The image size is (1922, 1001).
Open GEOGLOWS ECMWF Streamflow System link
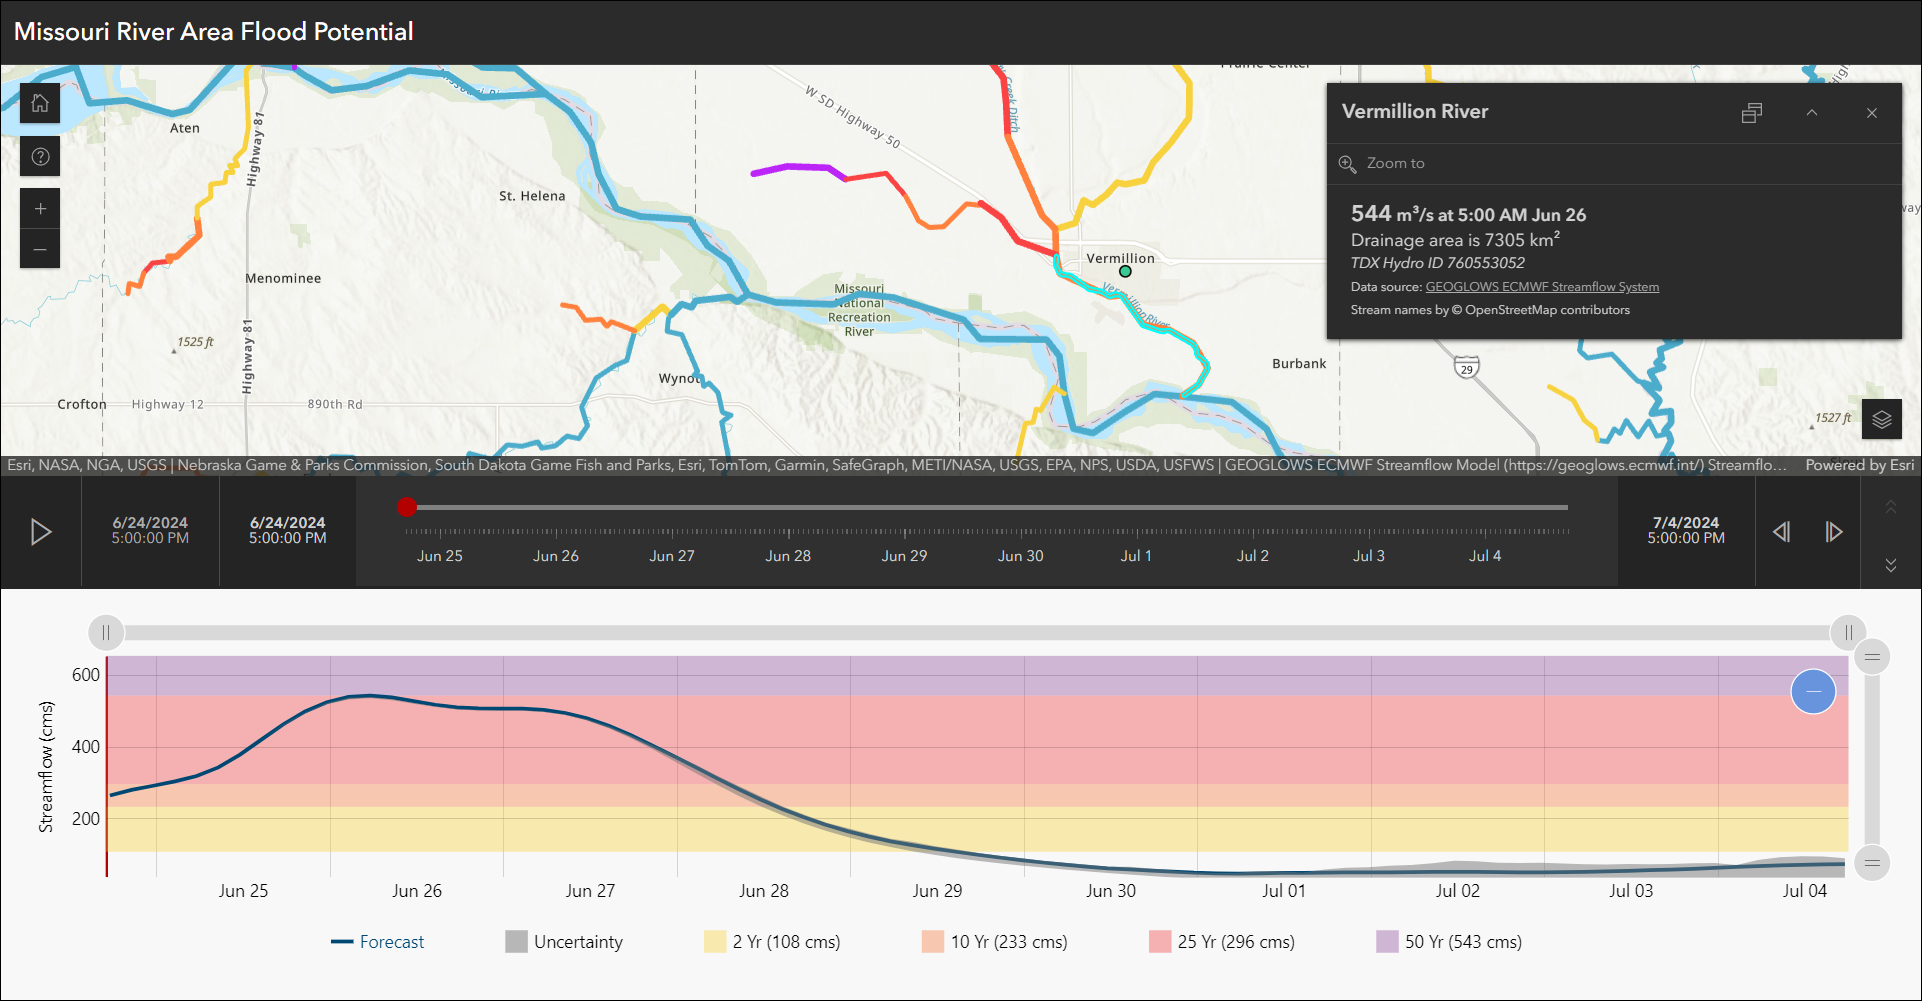pos(1542,287)
